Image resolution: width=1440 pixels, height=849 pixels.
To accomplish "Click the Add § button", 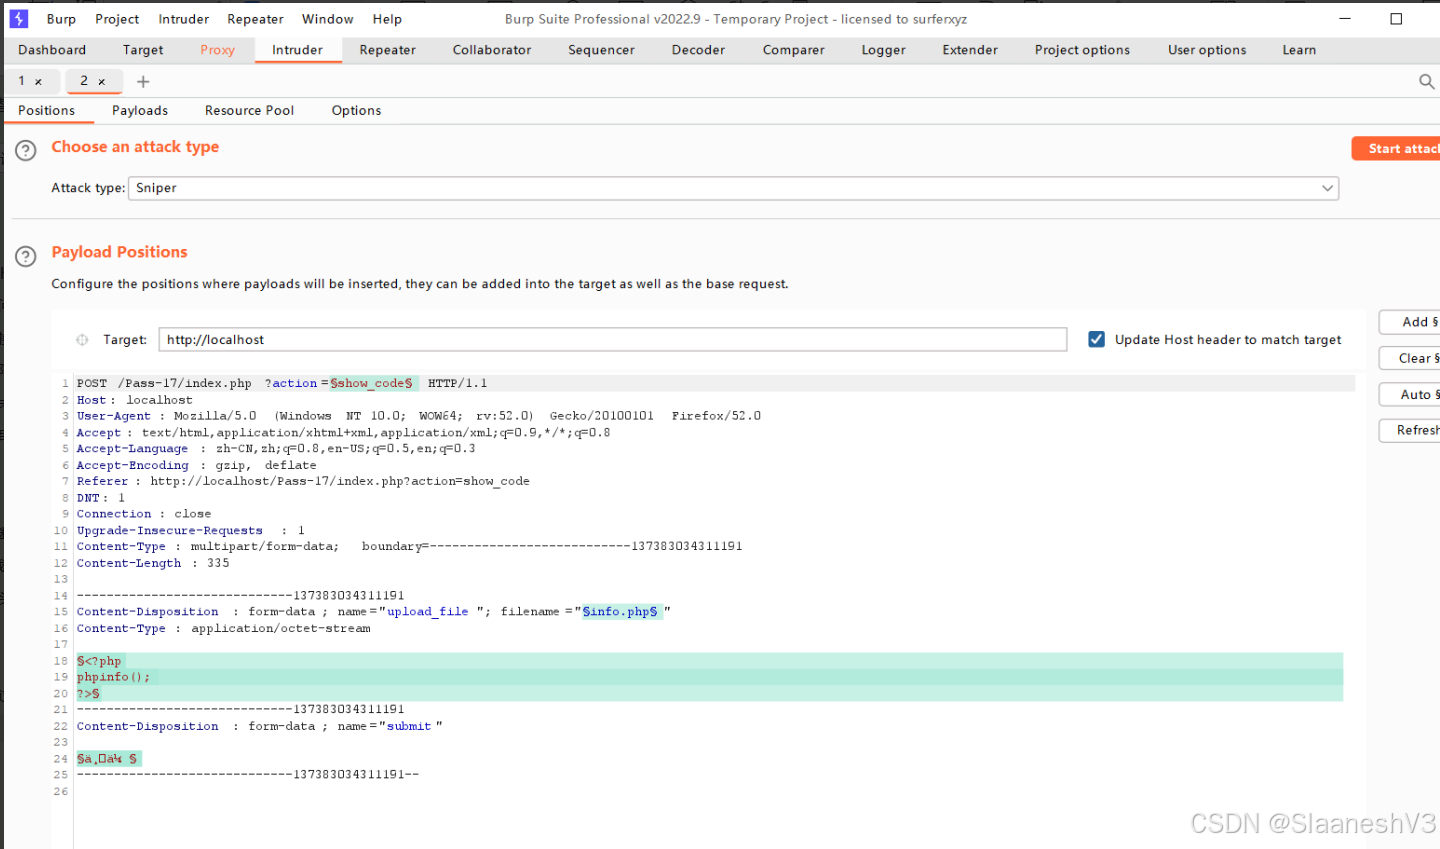I will 1410,322.
